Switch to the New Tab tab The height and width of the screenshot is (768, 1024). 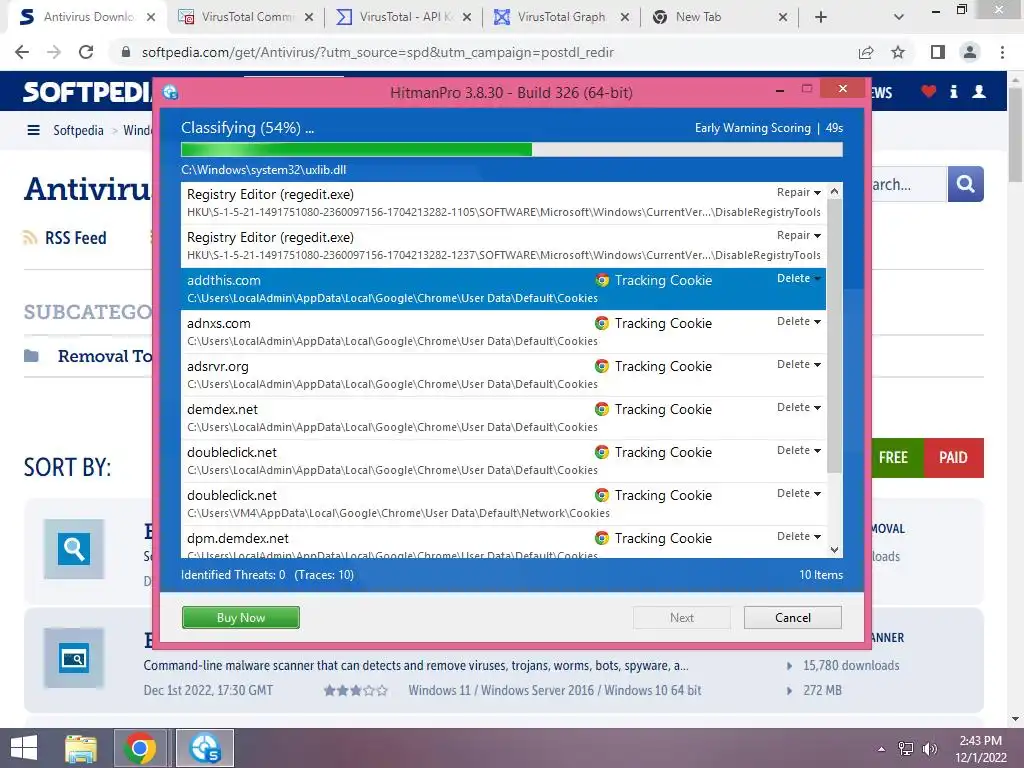(x=720, y=17)
